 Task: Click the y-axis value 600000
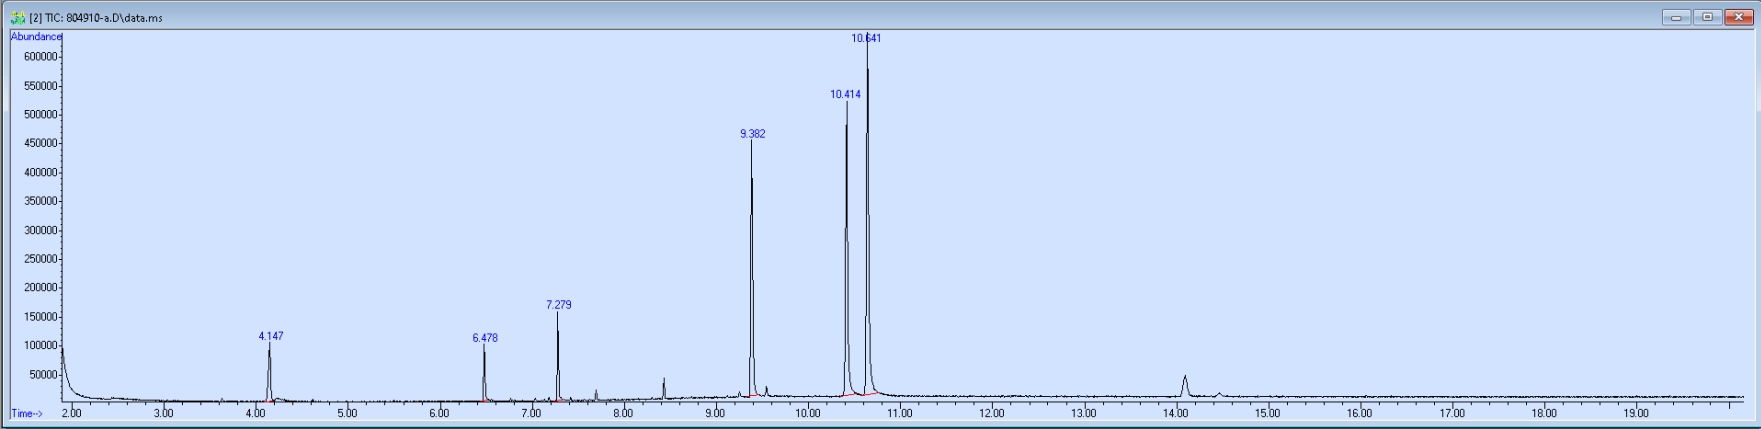coord(41,57)
